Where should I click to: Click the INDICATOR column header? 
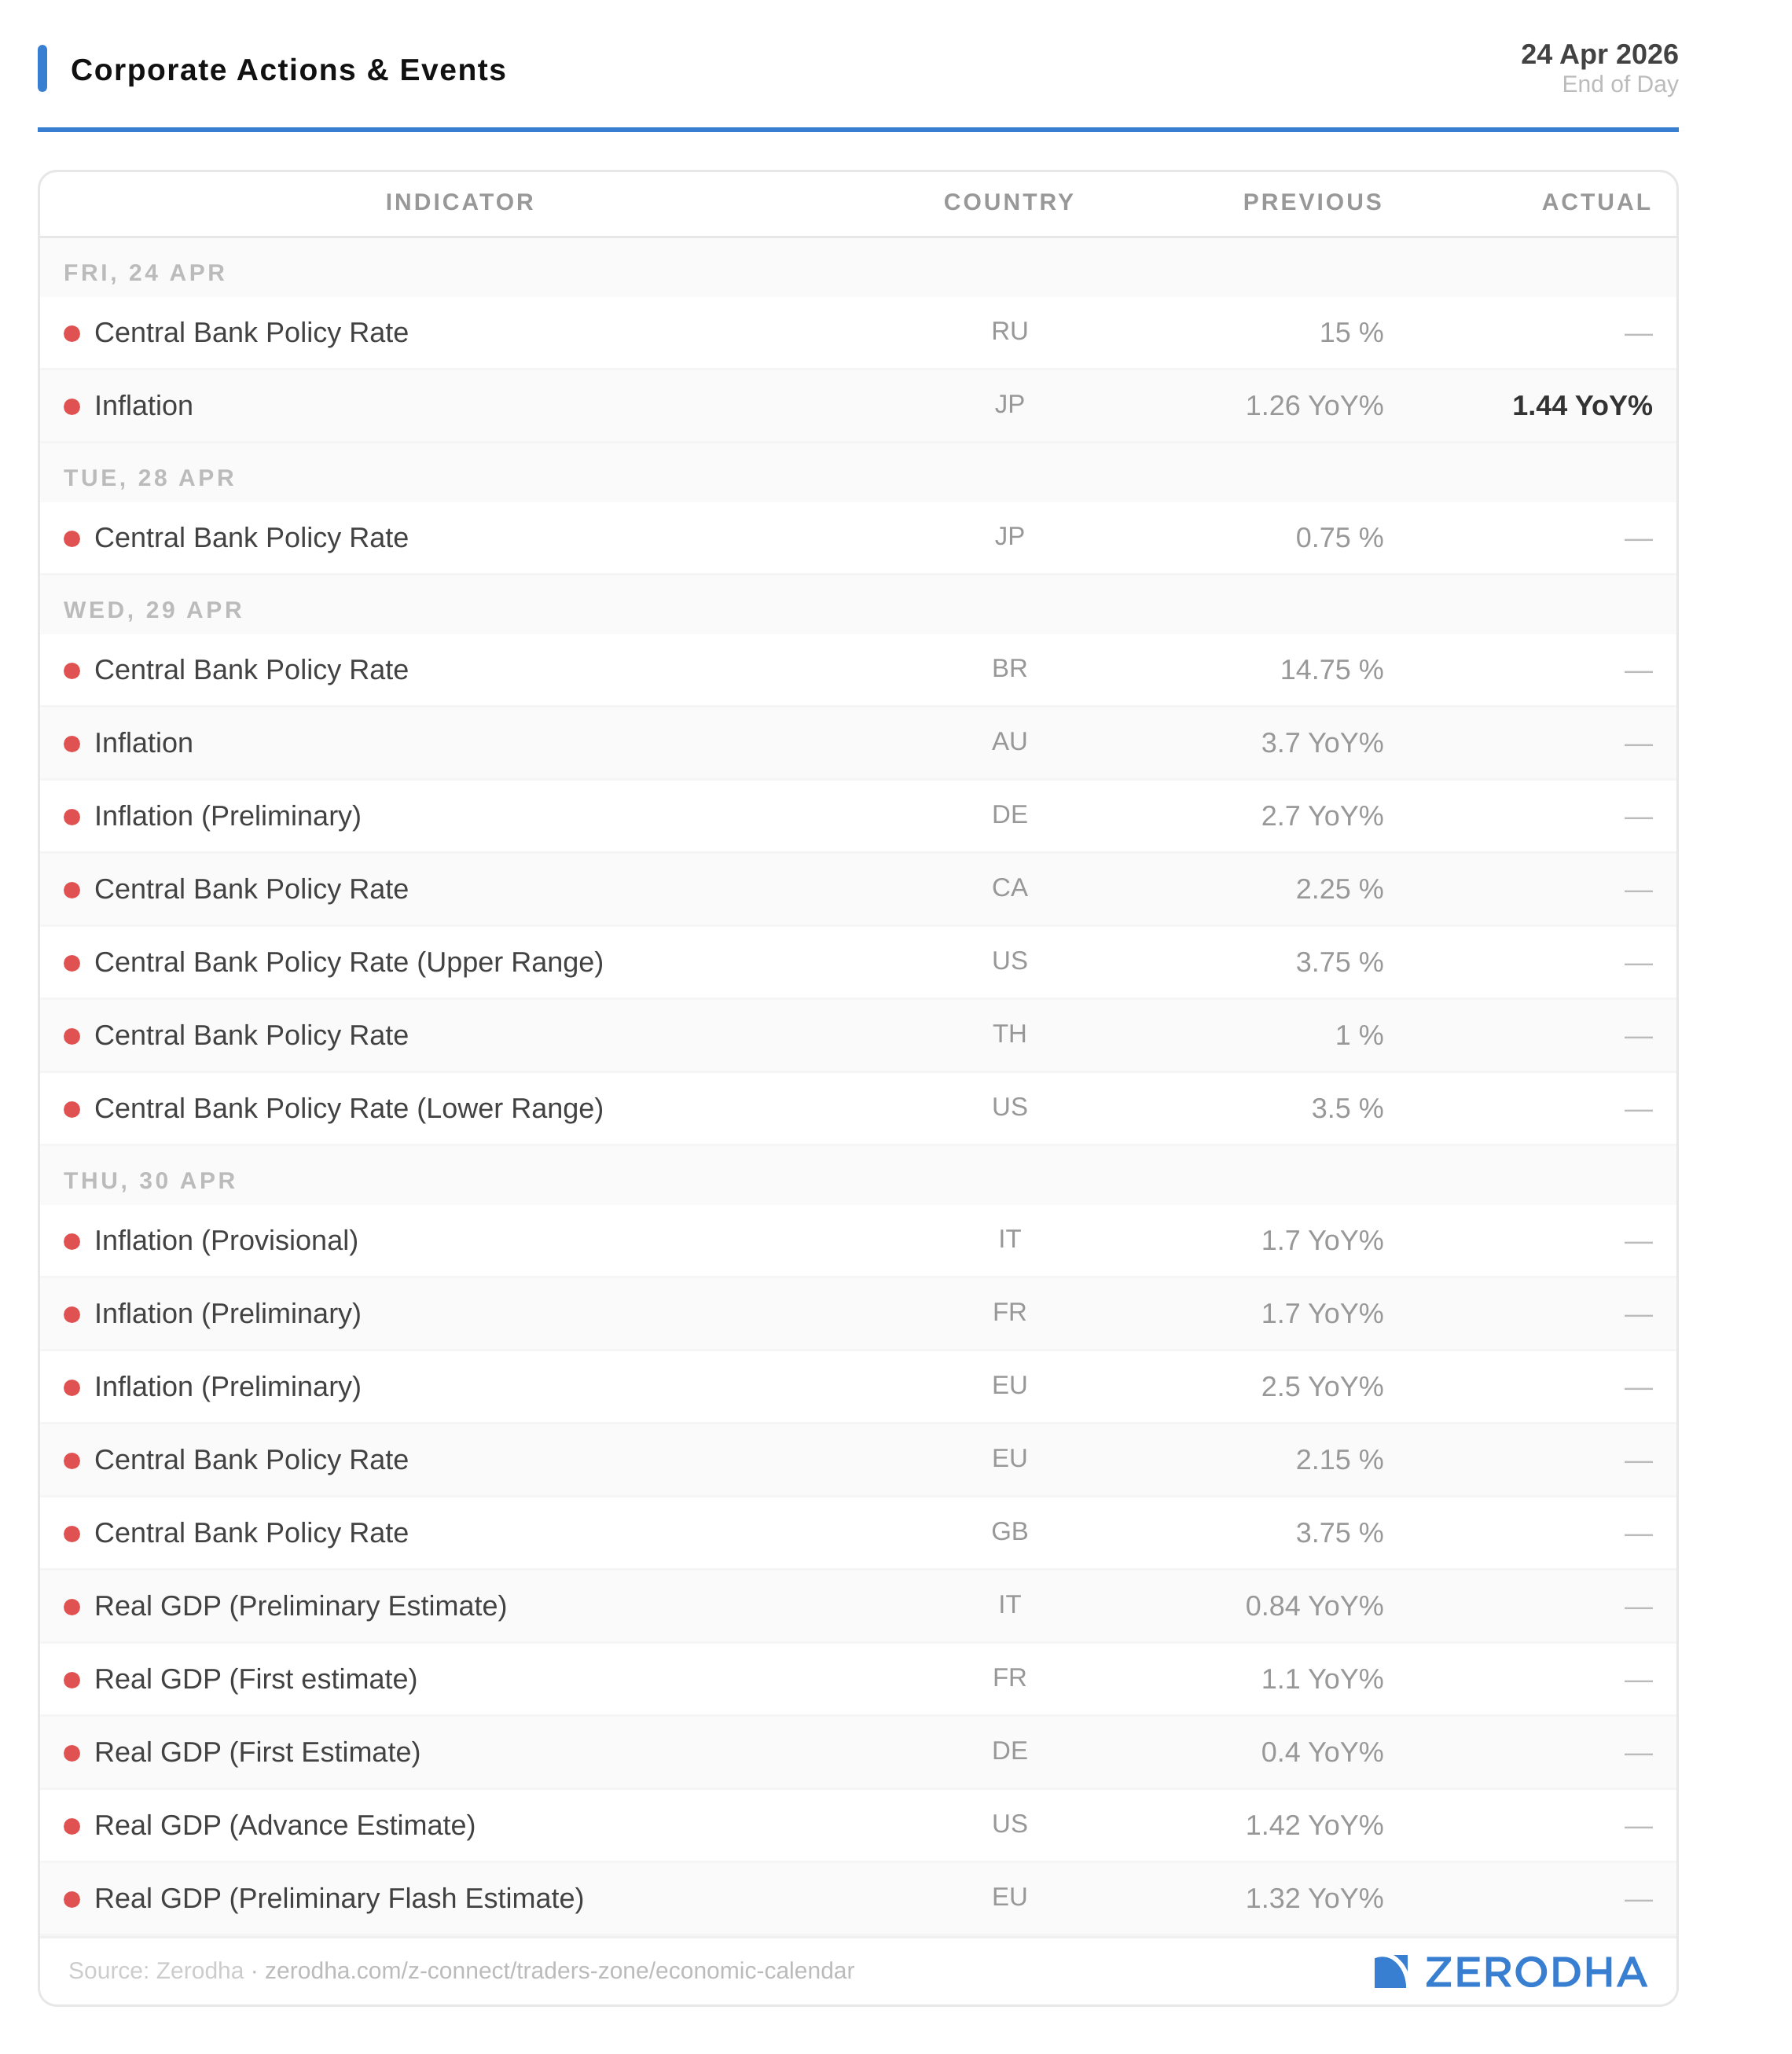point(460,202)
